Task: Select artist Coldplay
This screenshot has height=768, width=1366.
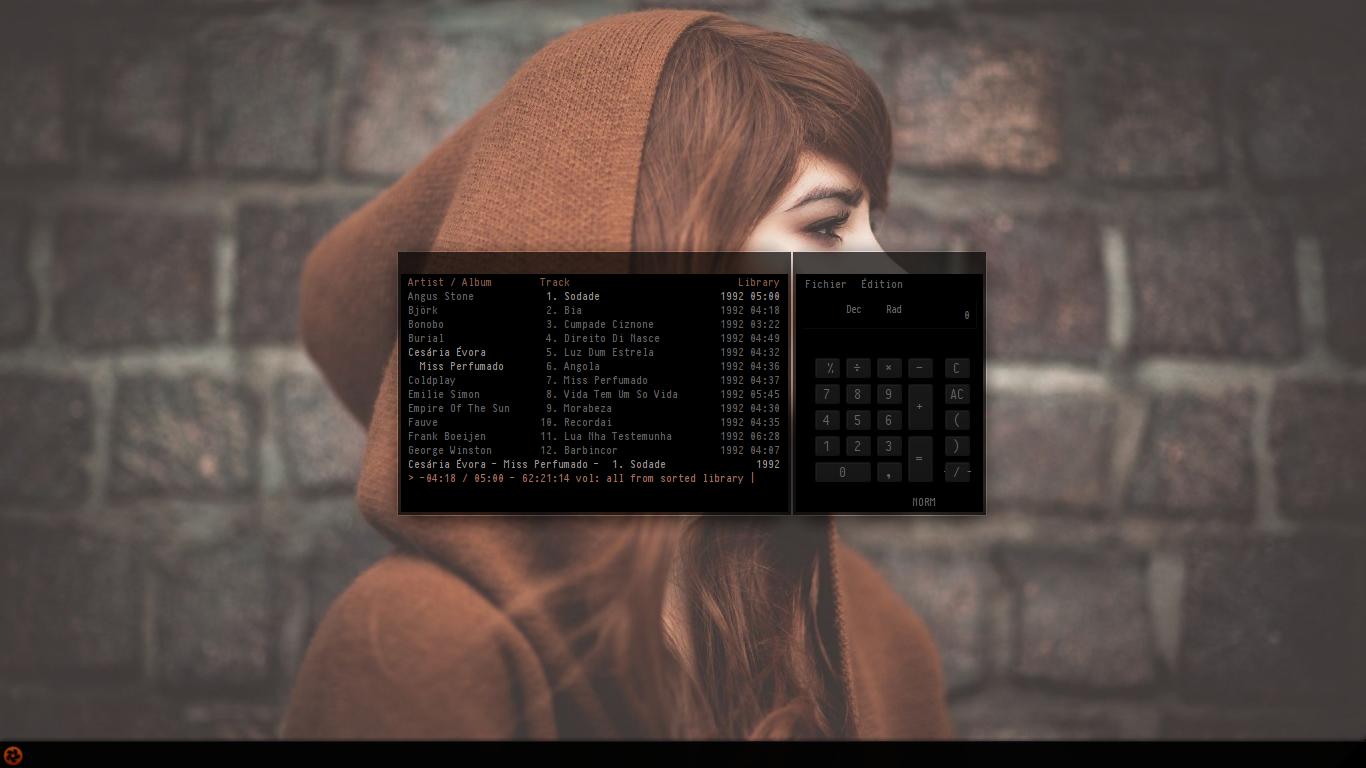Action: (432, 380)
